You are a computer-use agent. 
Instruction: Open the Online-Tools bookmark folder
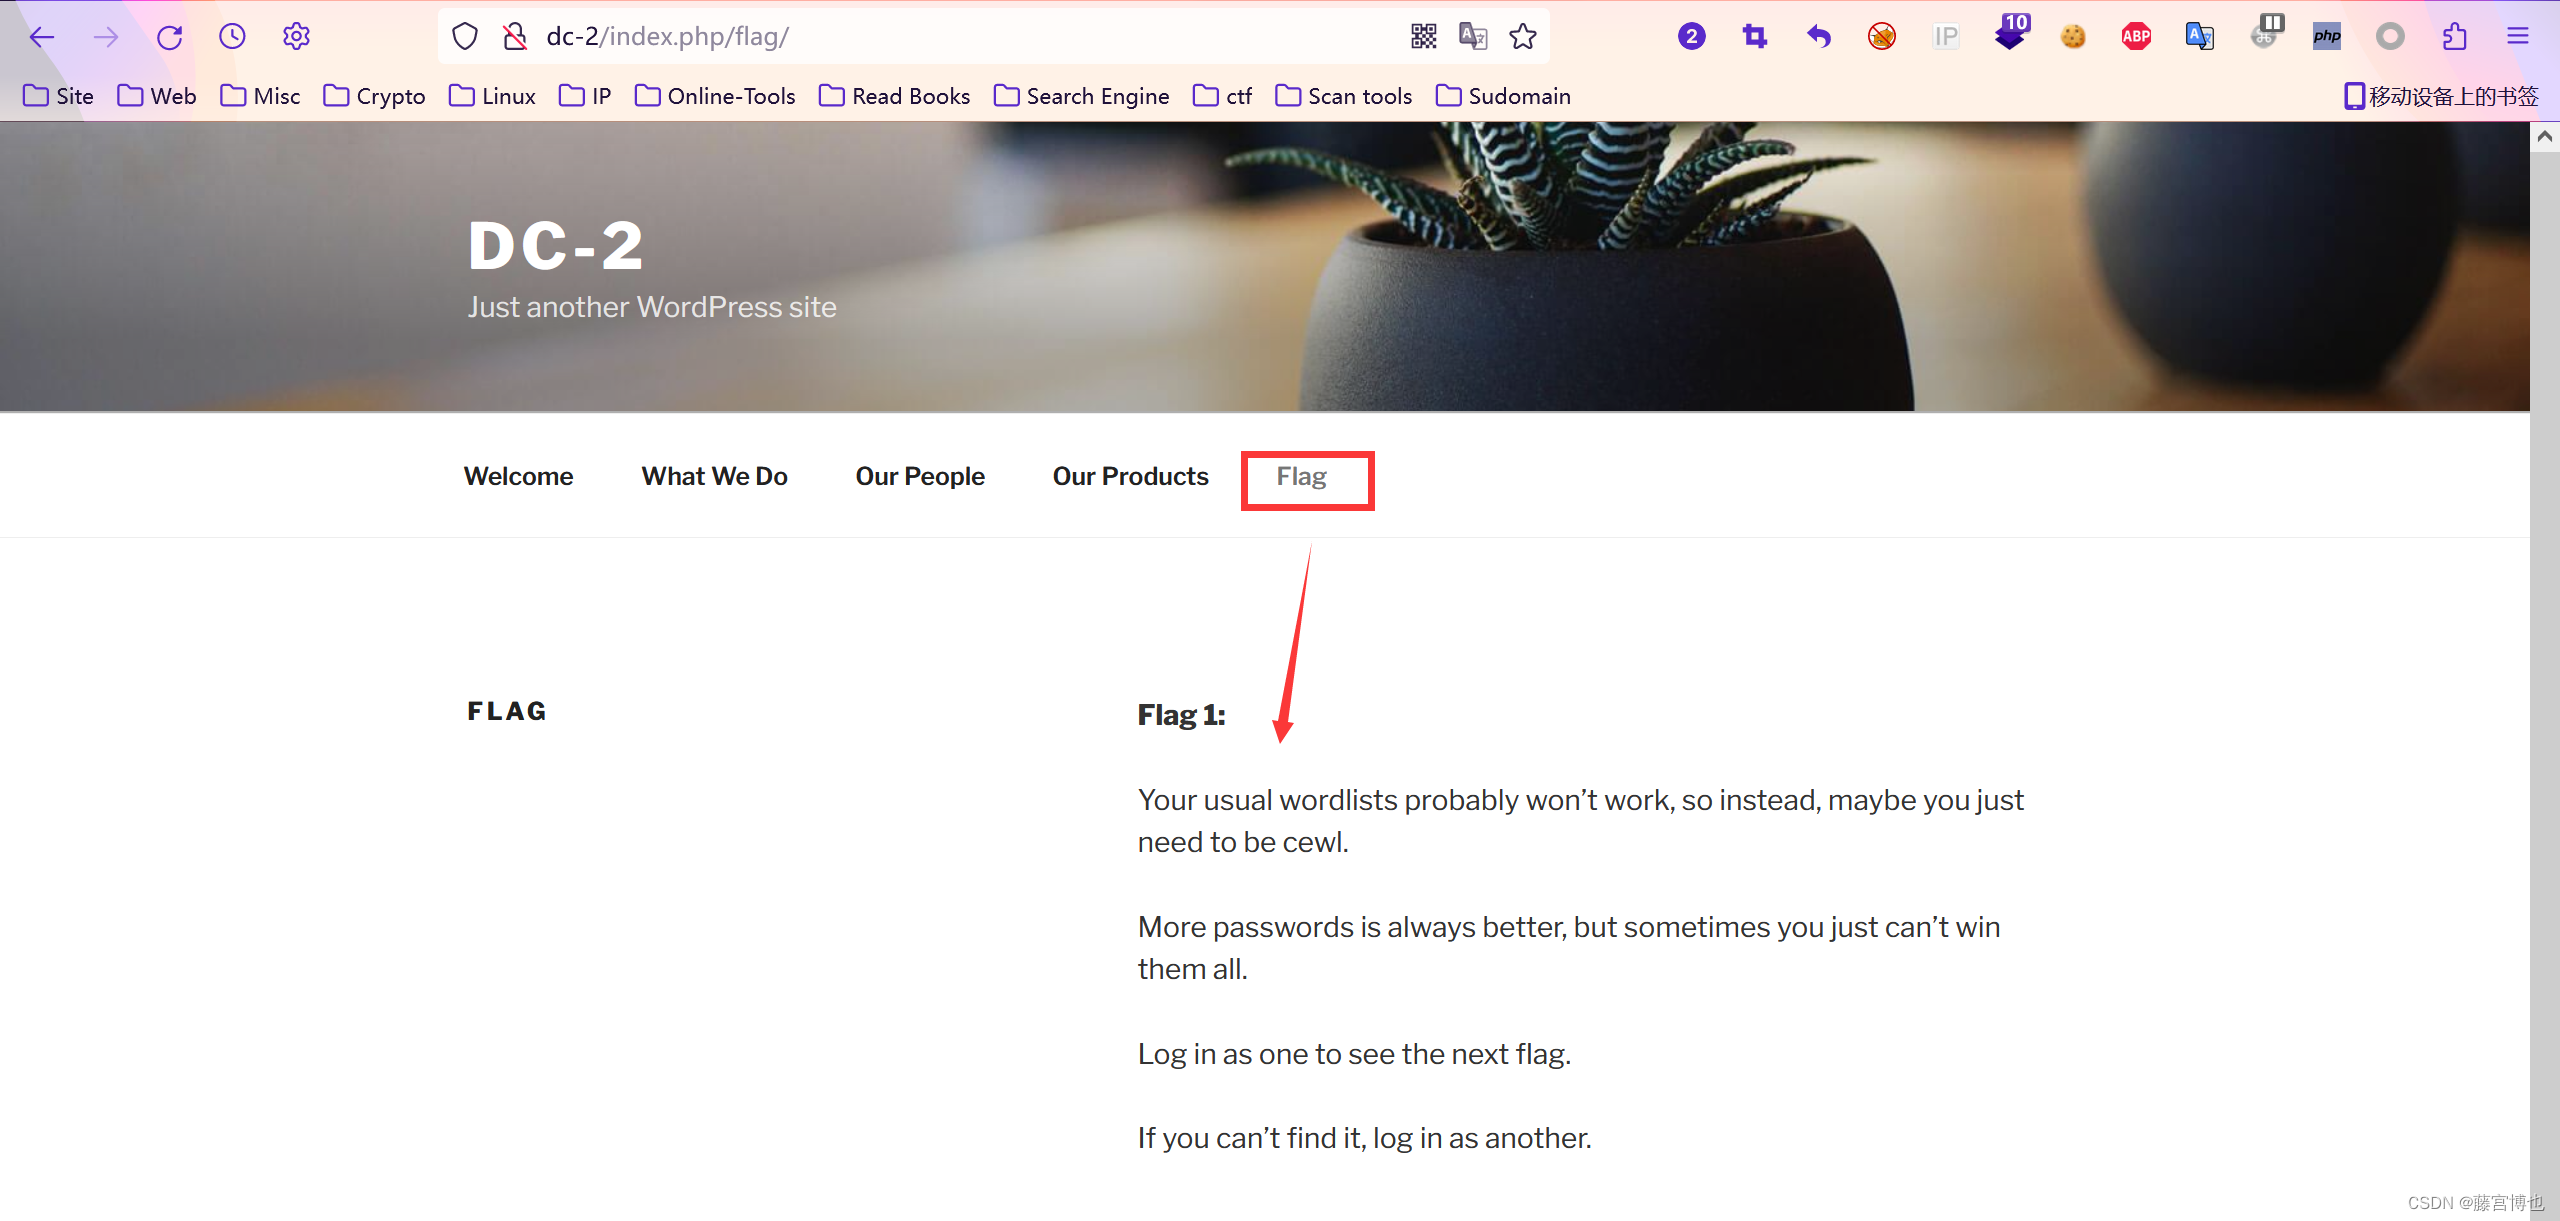pyautogui.click(x=715, y=96)
